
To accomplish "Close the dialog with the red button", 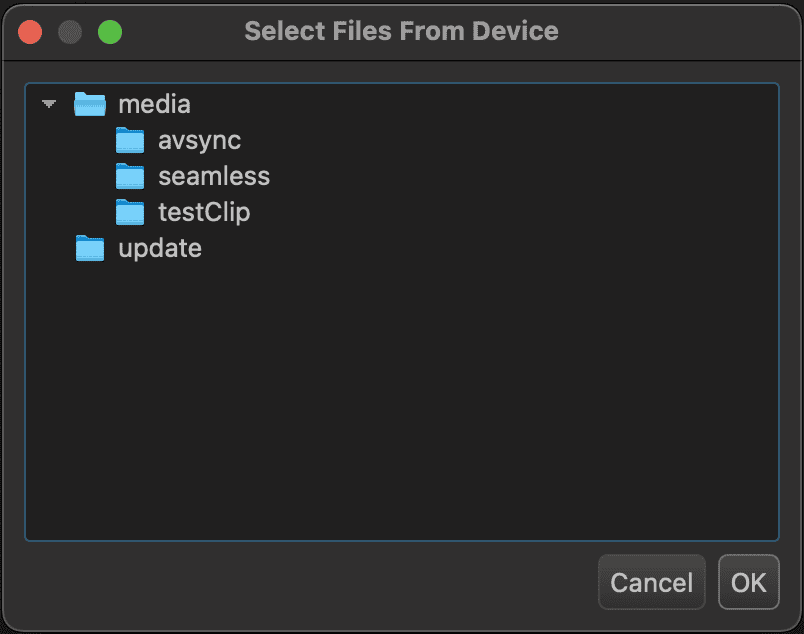I will (30, 31).
